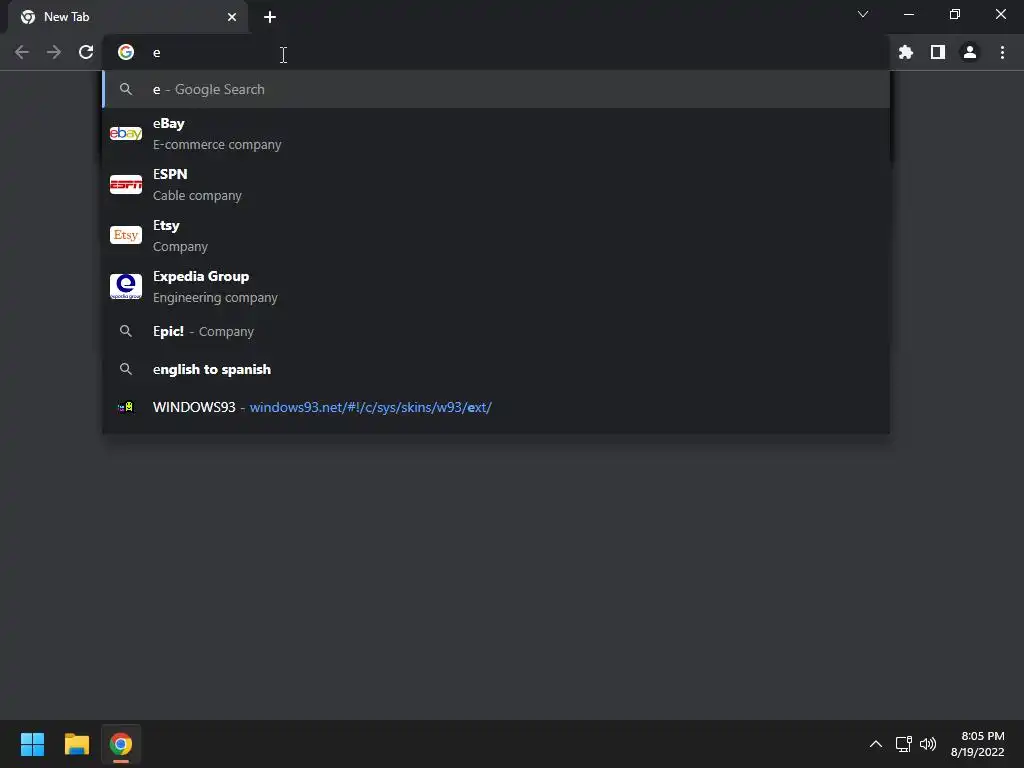Click the WINDOWS93 favicon
The image size is (1024, 768).
(x=126, y=407)
